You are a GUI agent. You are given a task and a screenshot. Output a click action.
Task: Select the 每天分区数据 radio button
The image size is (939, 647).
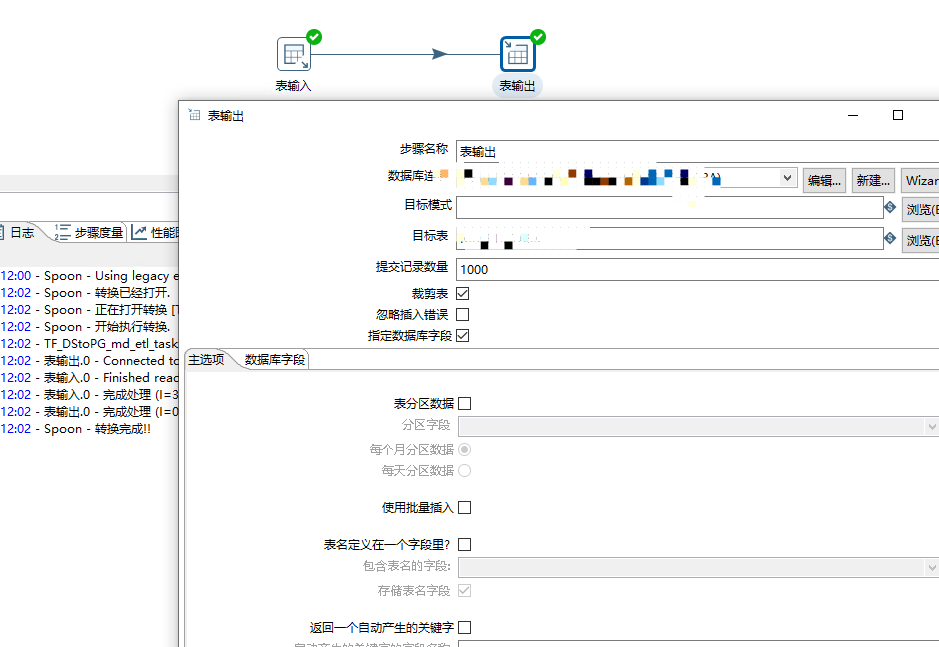pos(464,470)
